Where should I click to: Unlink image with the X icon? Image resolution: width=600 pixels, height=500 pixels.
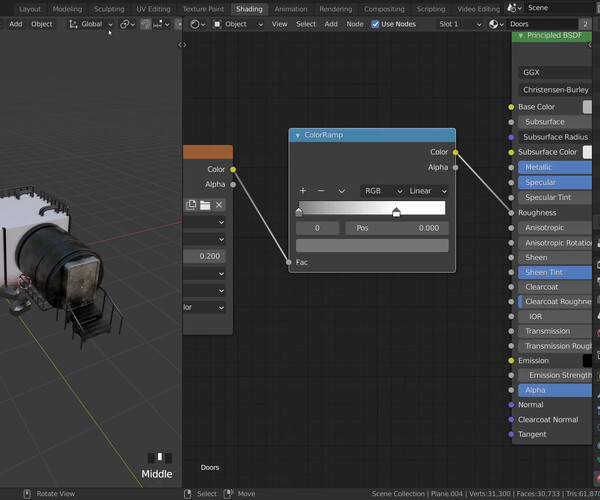[219, 205]
